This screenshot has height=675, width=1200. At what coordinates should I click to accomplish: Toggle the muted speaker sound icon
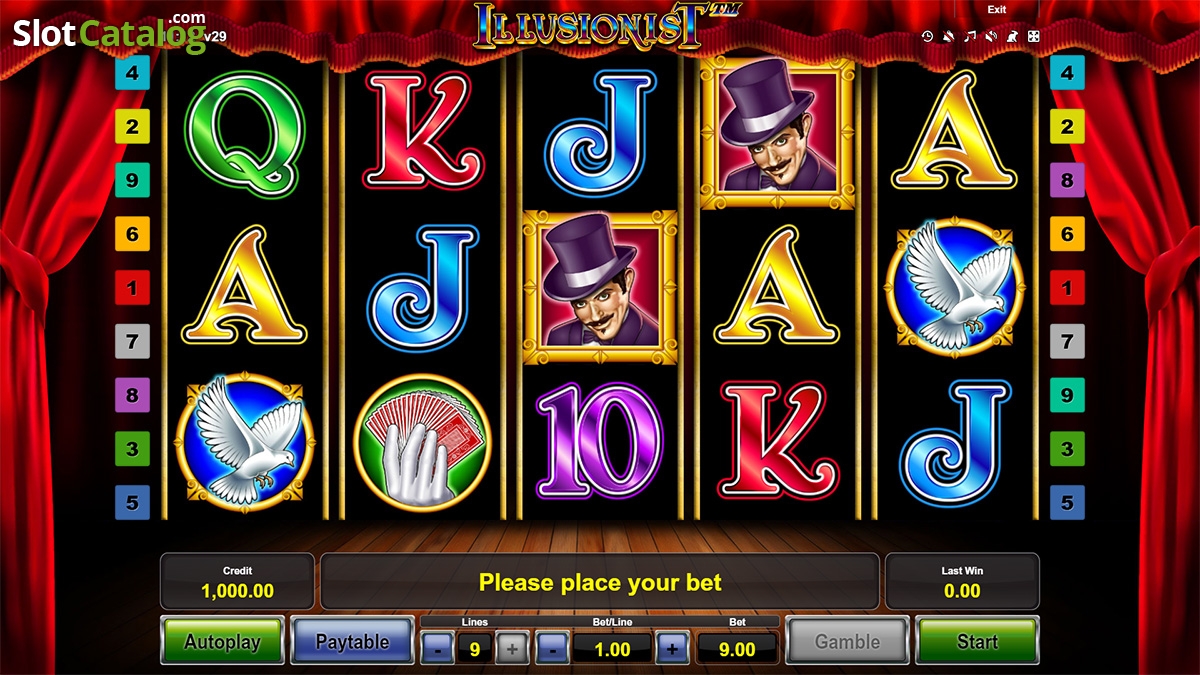991,37
